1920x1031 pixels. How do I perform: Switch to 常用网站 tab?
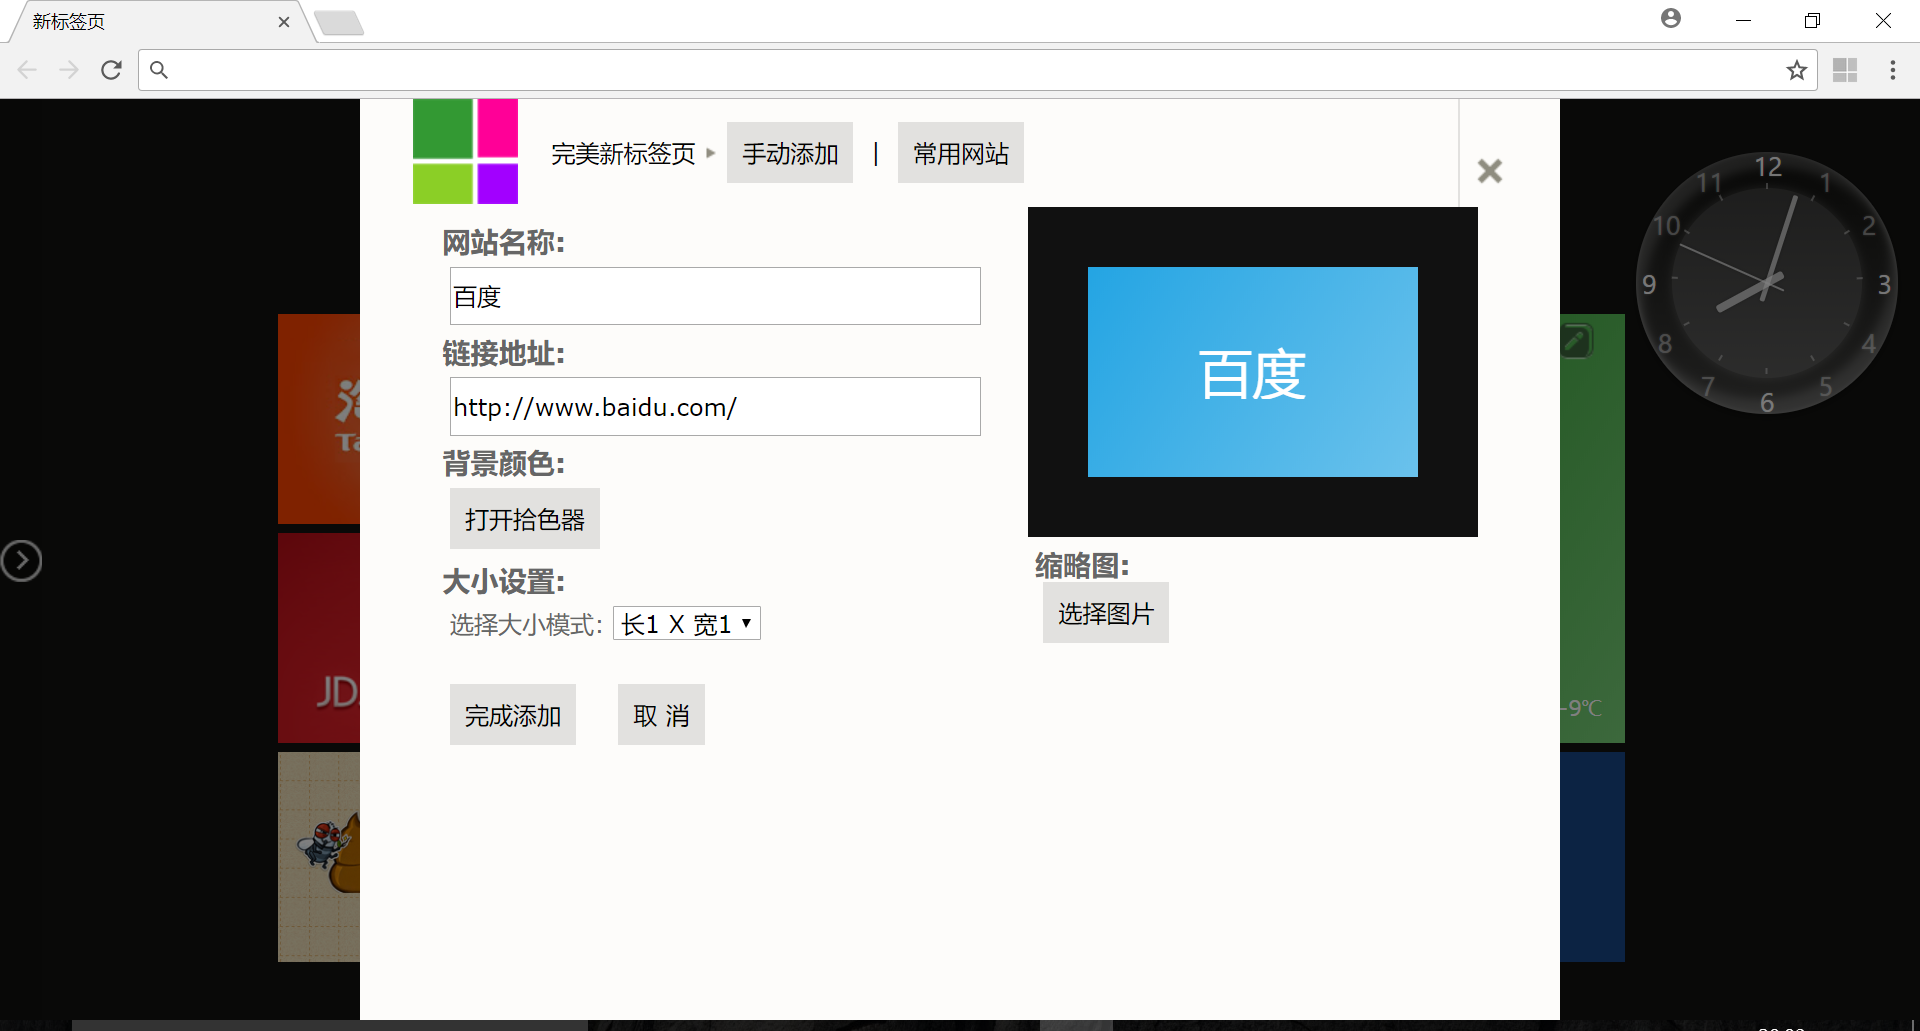961,153
